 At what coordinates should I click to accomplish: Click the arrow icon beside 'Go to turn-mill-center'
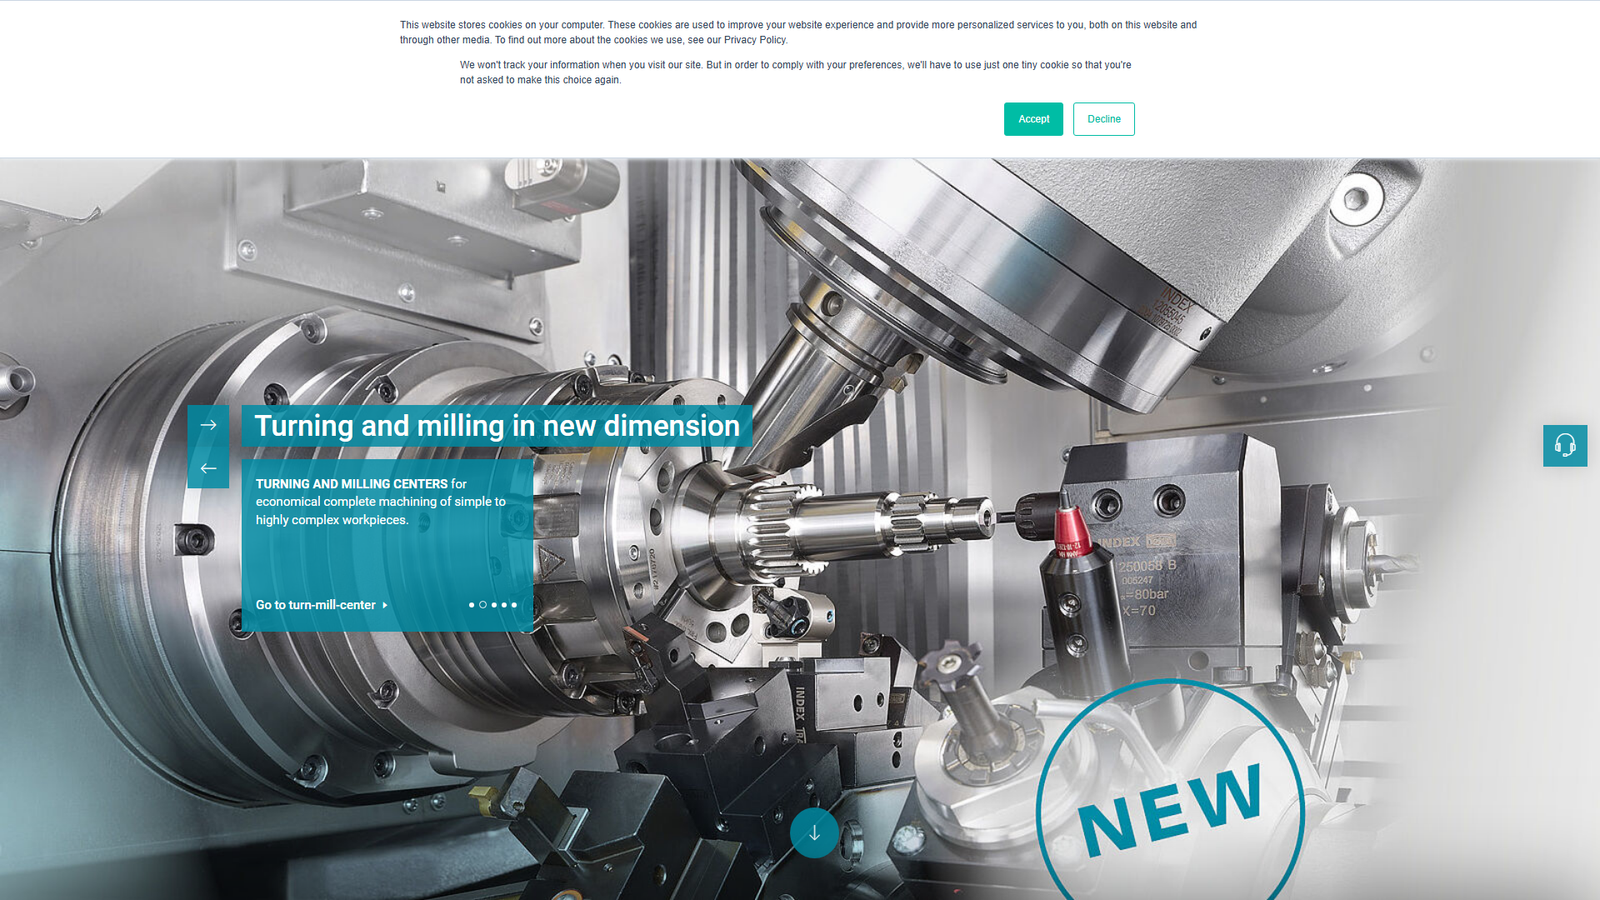385,605
